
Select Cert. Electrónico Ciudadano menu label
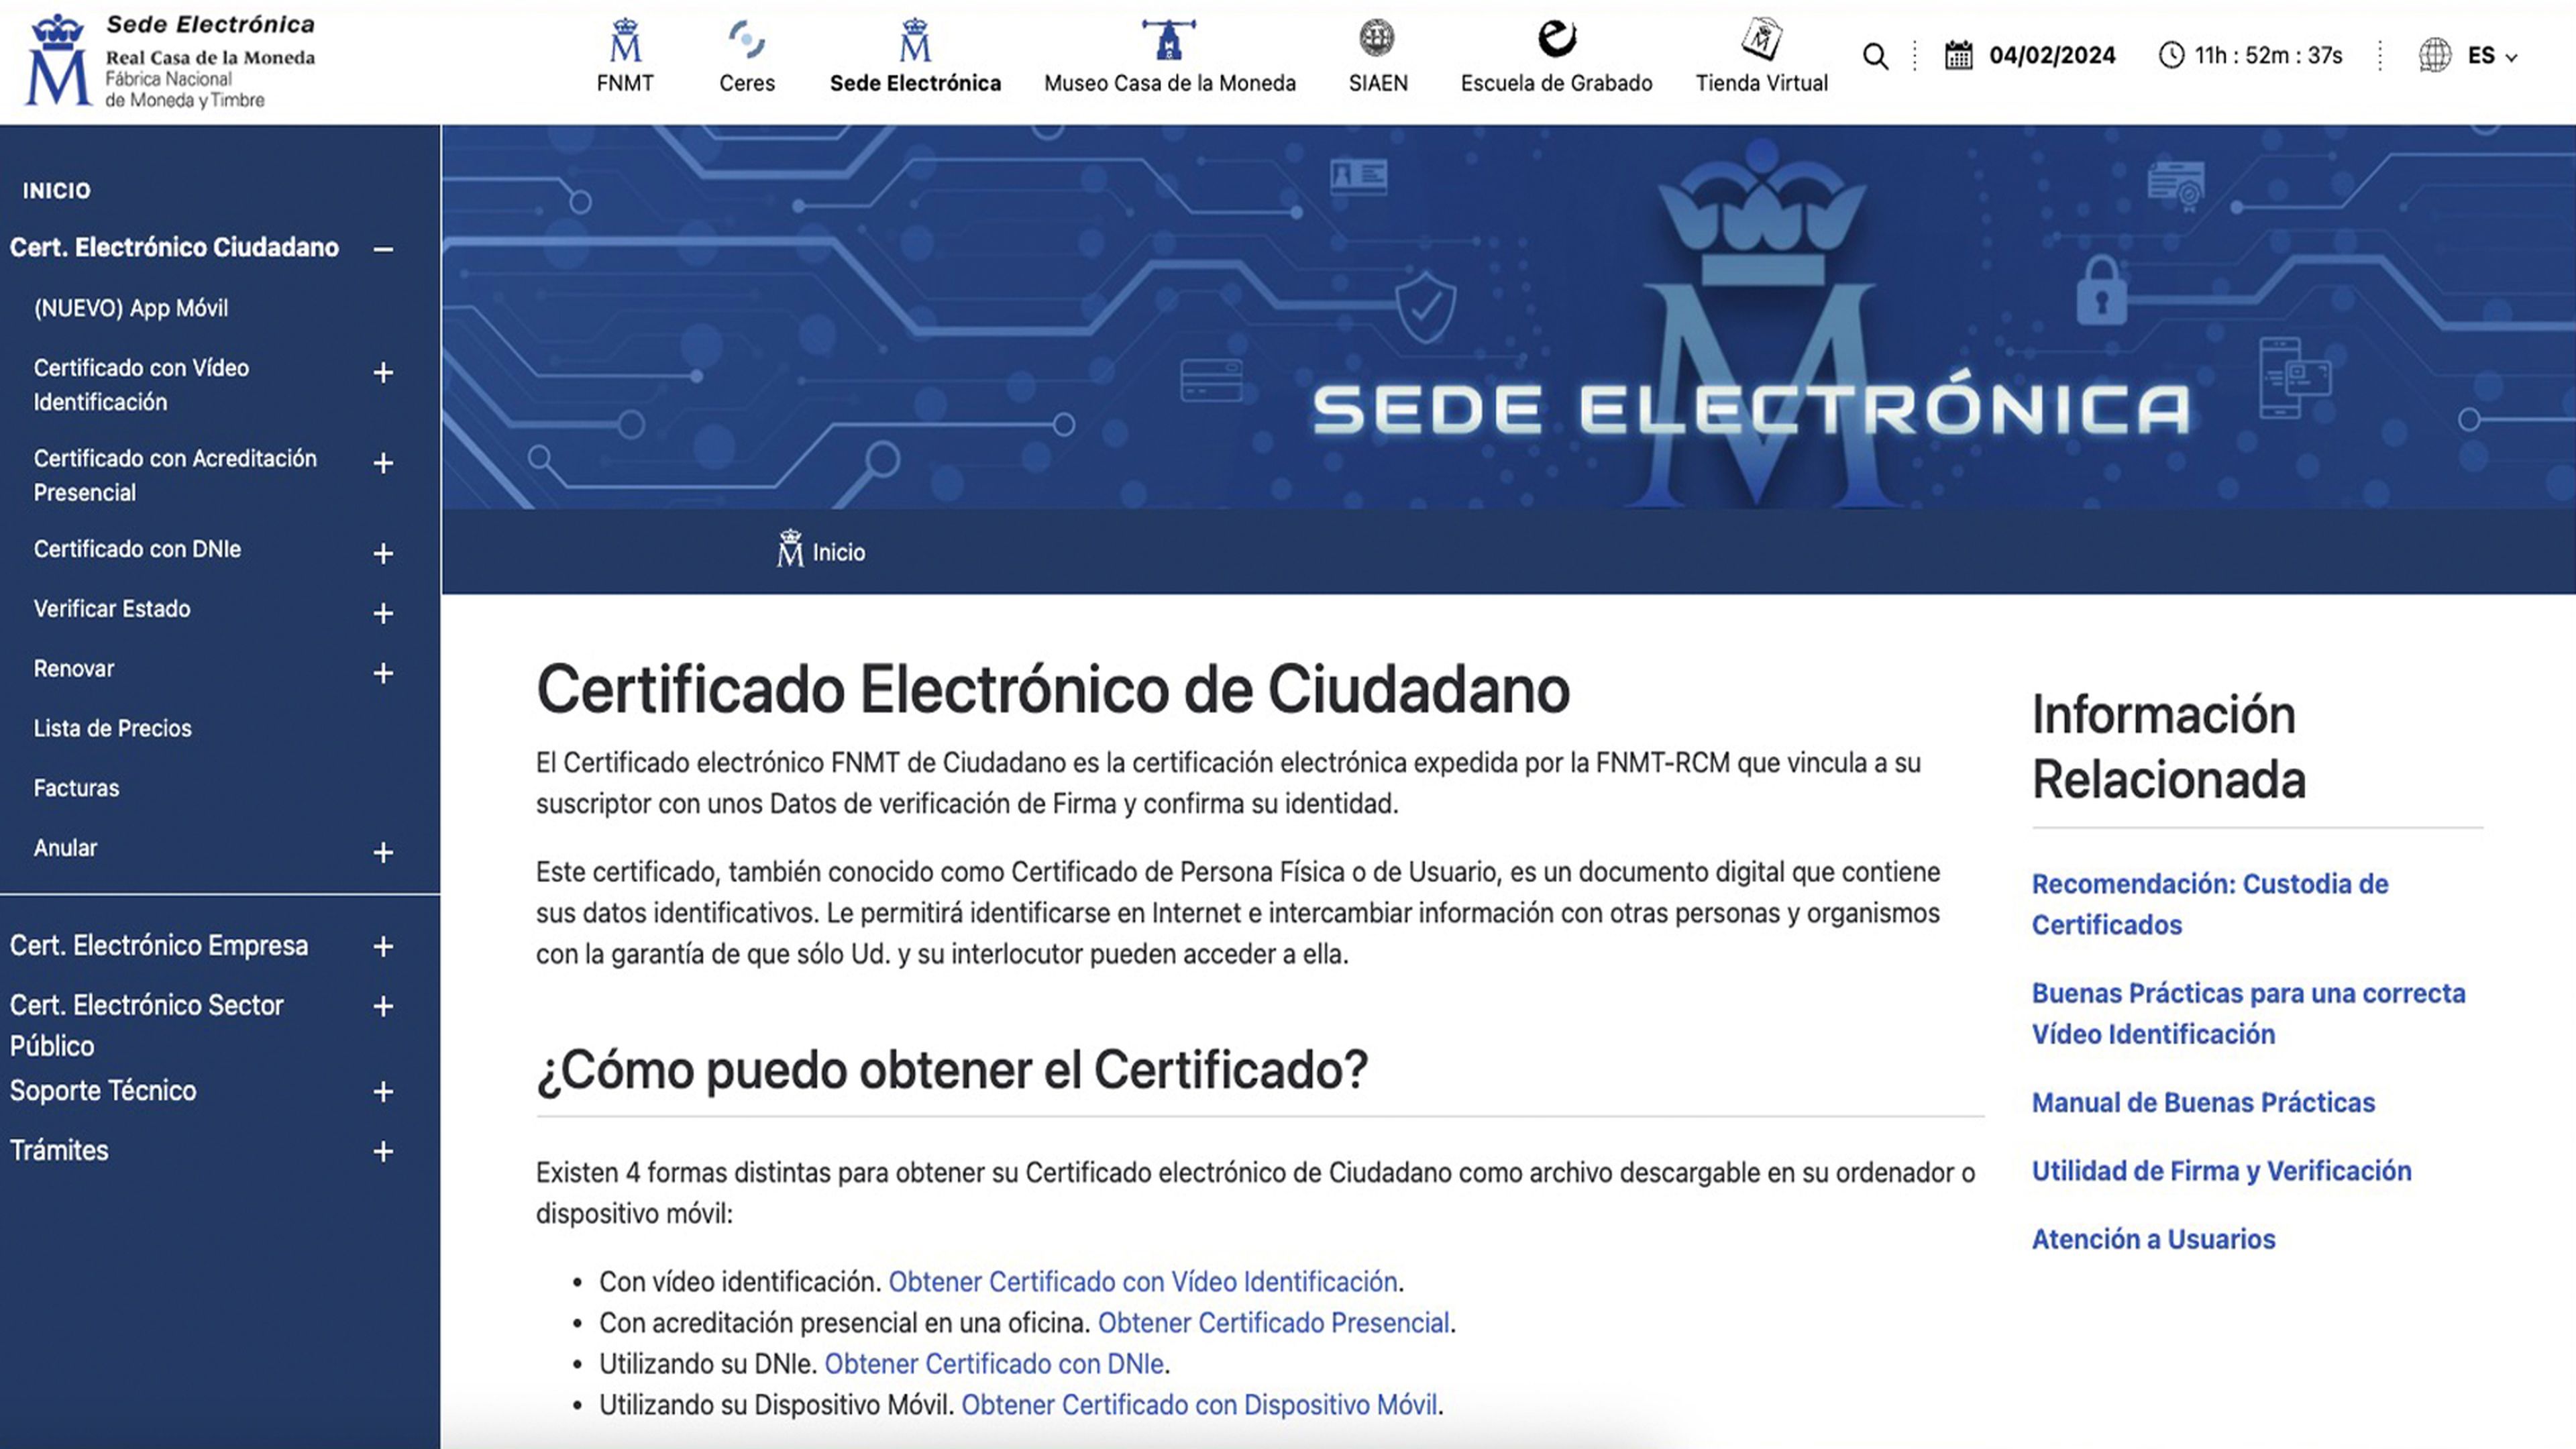click(x=174, y=247)
